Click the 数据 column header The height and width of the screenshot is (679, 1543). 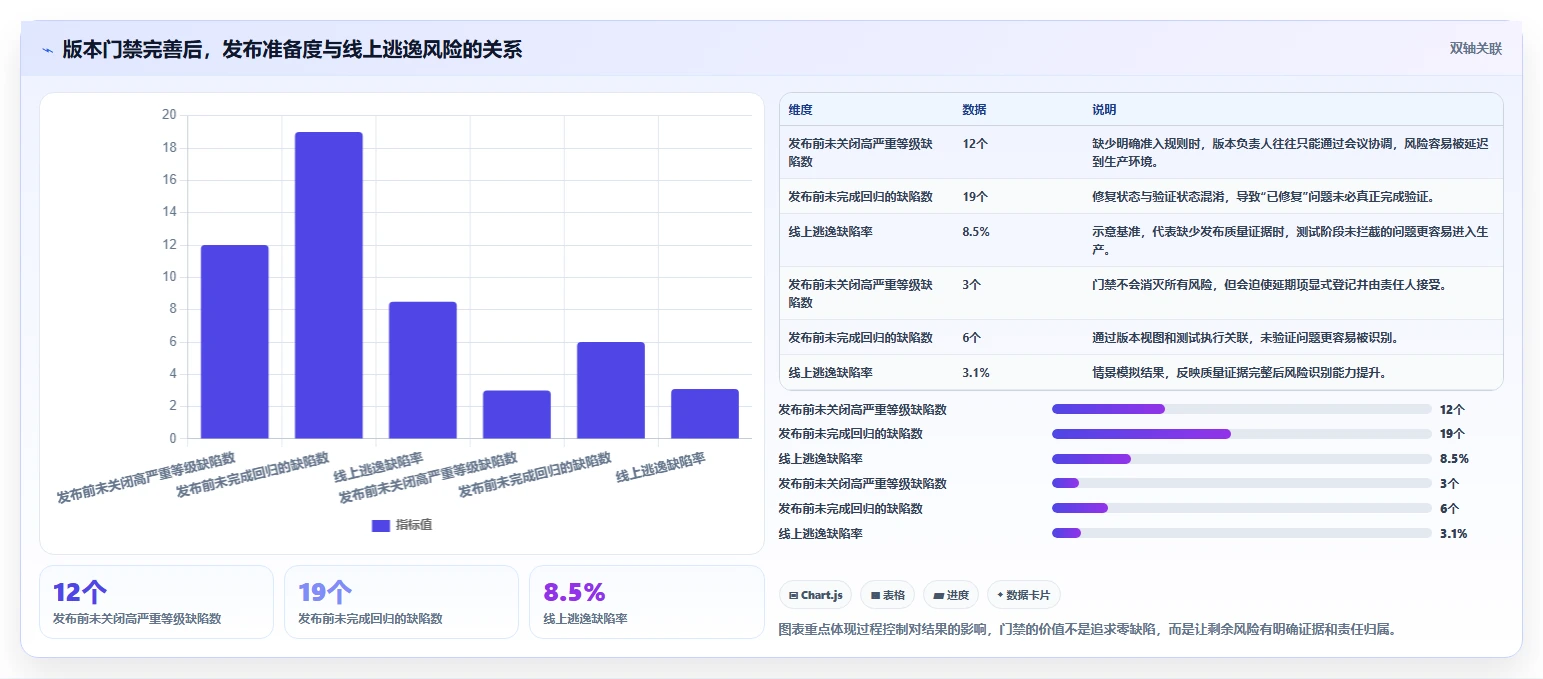tap(974, 109)
